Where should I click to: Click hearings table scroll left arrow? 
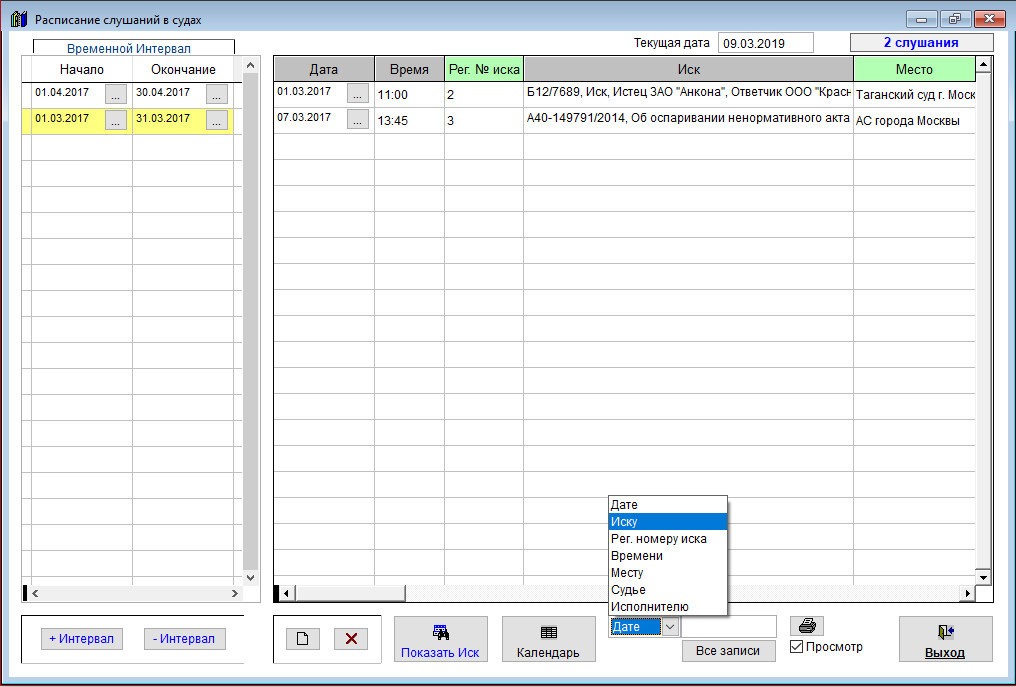[286, 593]
